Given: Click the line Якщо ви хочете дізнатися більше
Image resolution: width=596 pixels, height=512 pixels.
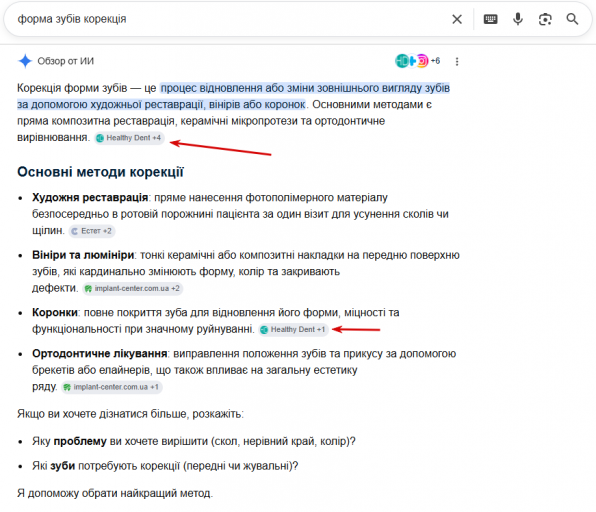Looking at the screenshot, I should click(130, 414).
